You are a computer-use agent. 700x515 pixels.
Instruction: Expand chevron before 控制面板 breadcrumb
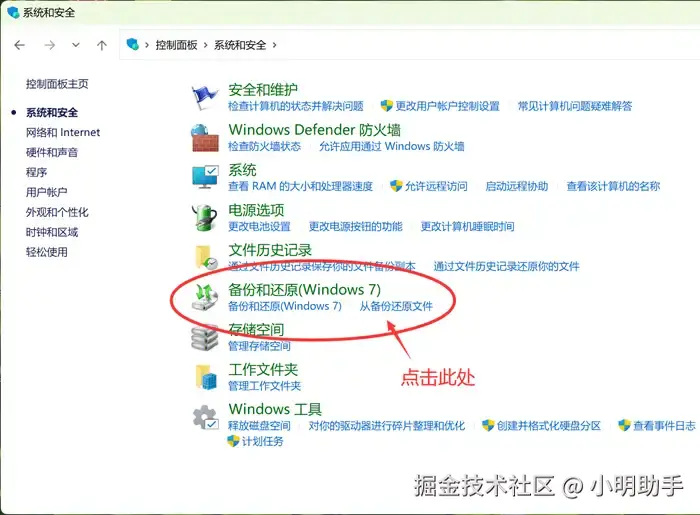click(x=147, y=45)
